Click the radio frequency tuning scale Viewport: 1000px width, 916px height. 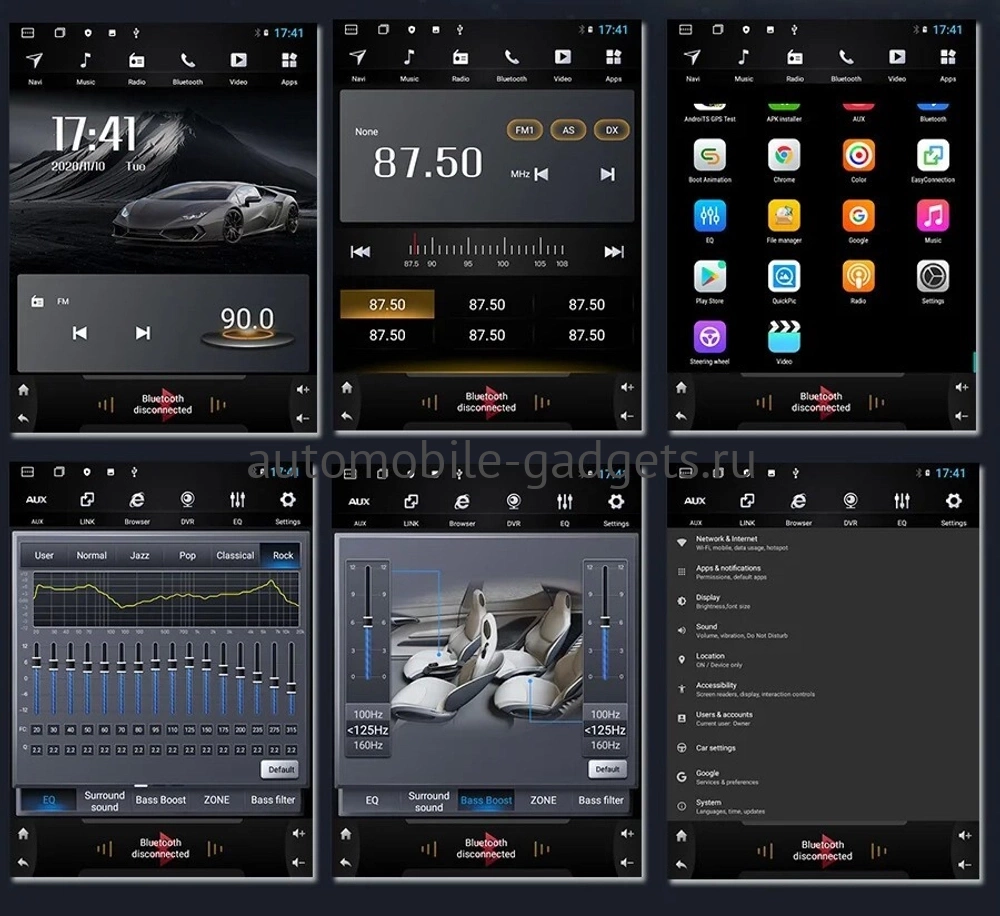coord(487,250)
